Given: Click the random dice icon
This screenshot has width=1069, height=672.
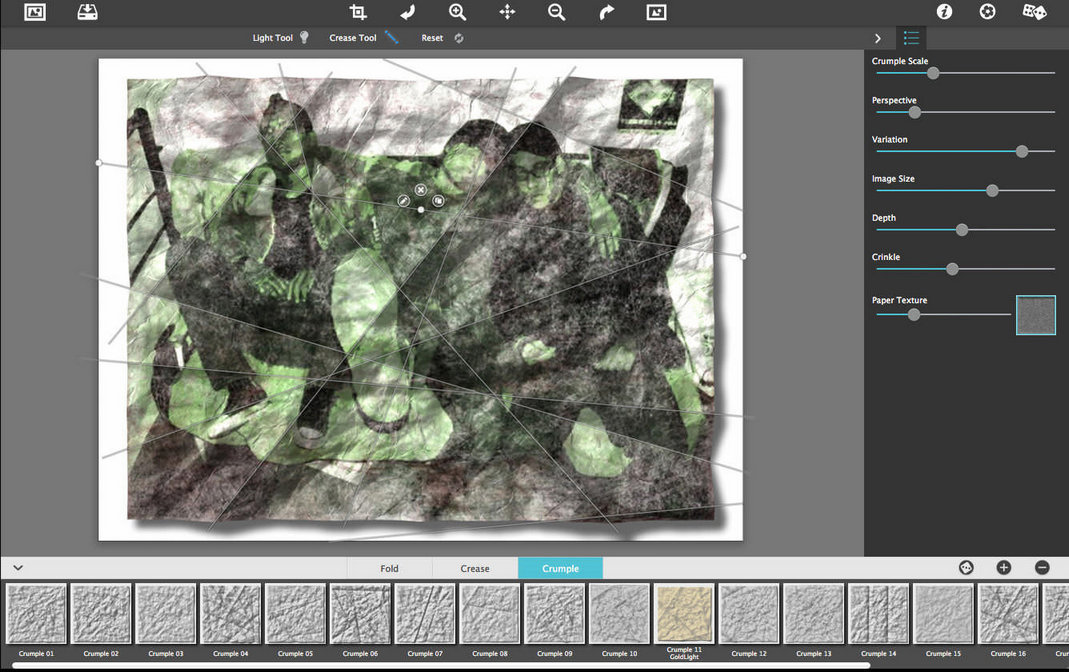Looking at the screenshot, I should point(1034,12).
